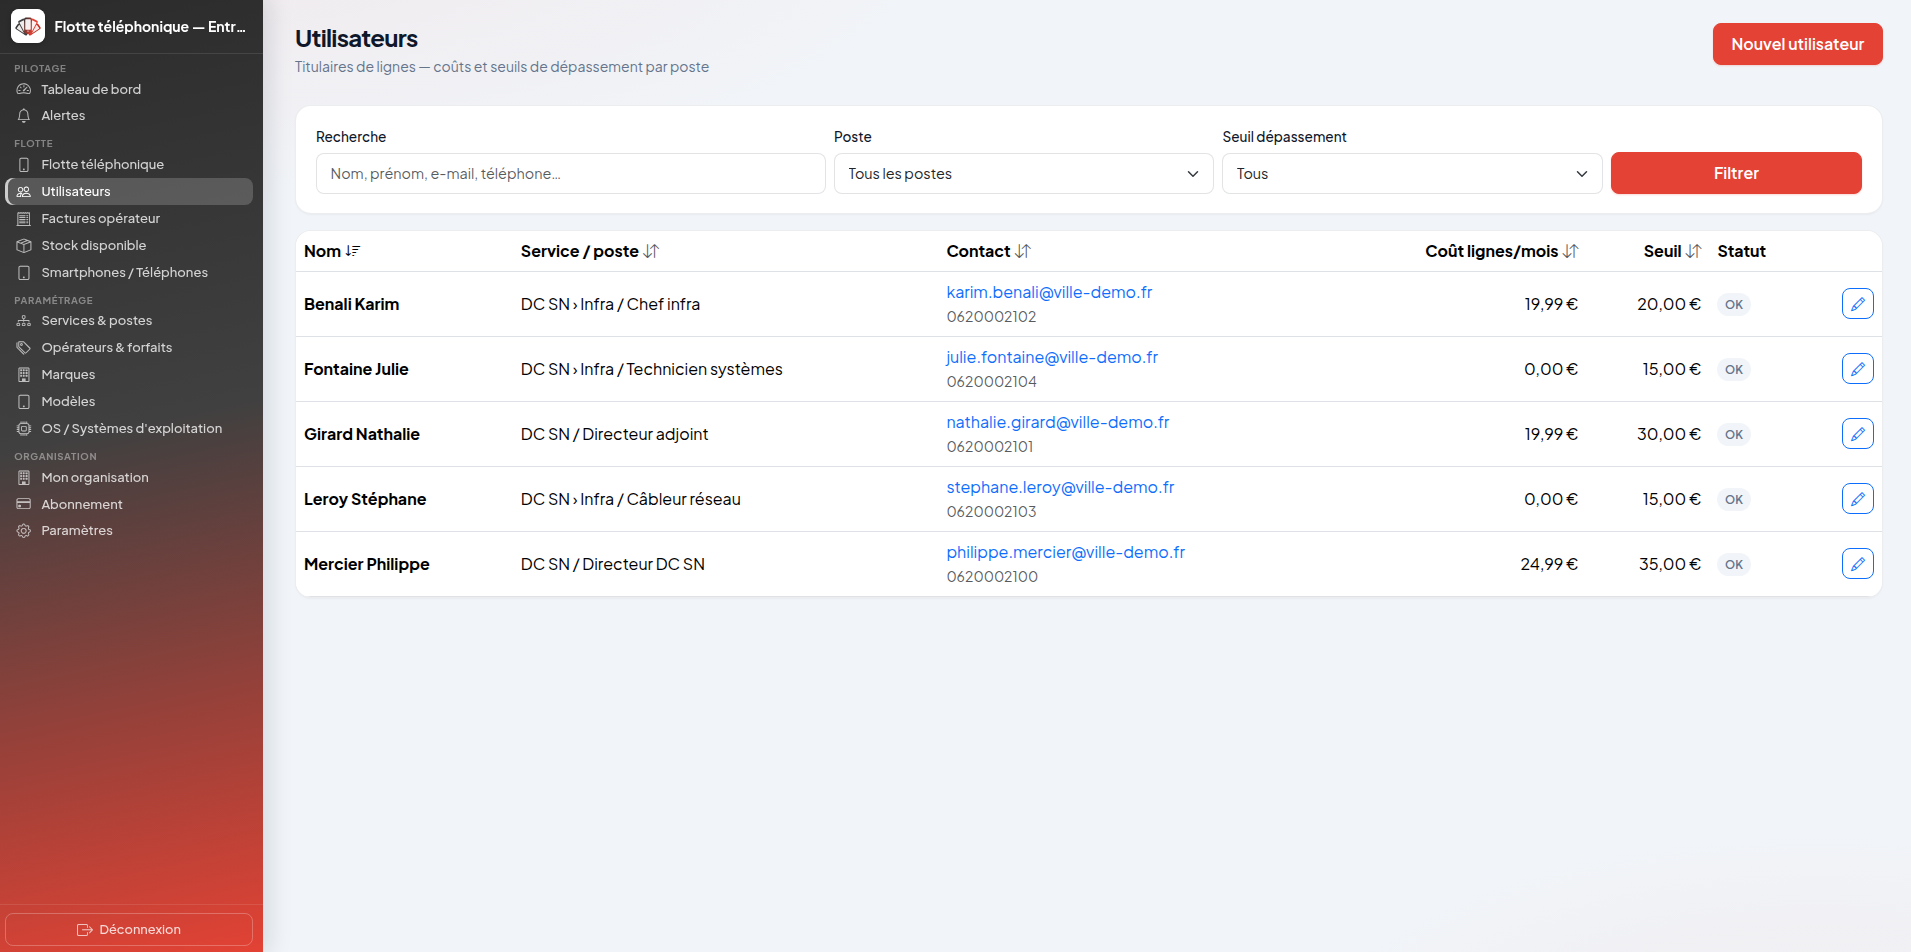Open Mon organisation page
This screenshot has height=952, width=1911.
tap(129, 477)
